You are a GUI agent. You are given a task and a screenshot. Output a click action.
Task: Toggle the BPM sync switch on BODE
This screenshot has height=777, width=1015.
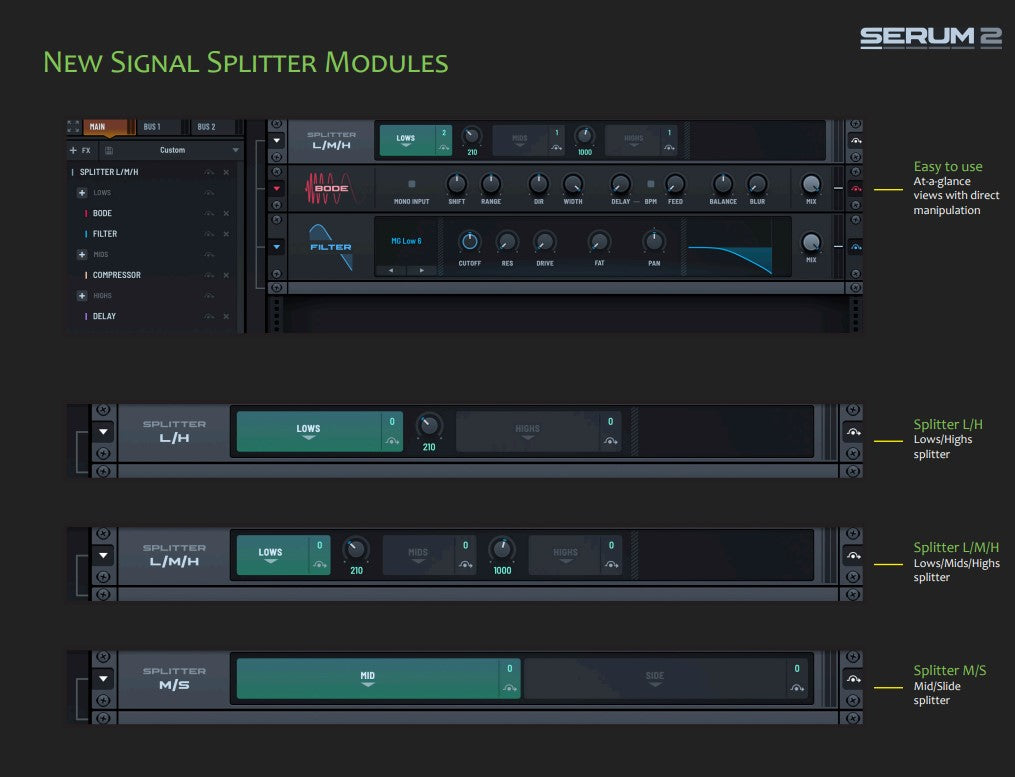pos(651,184)
